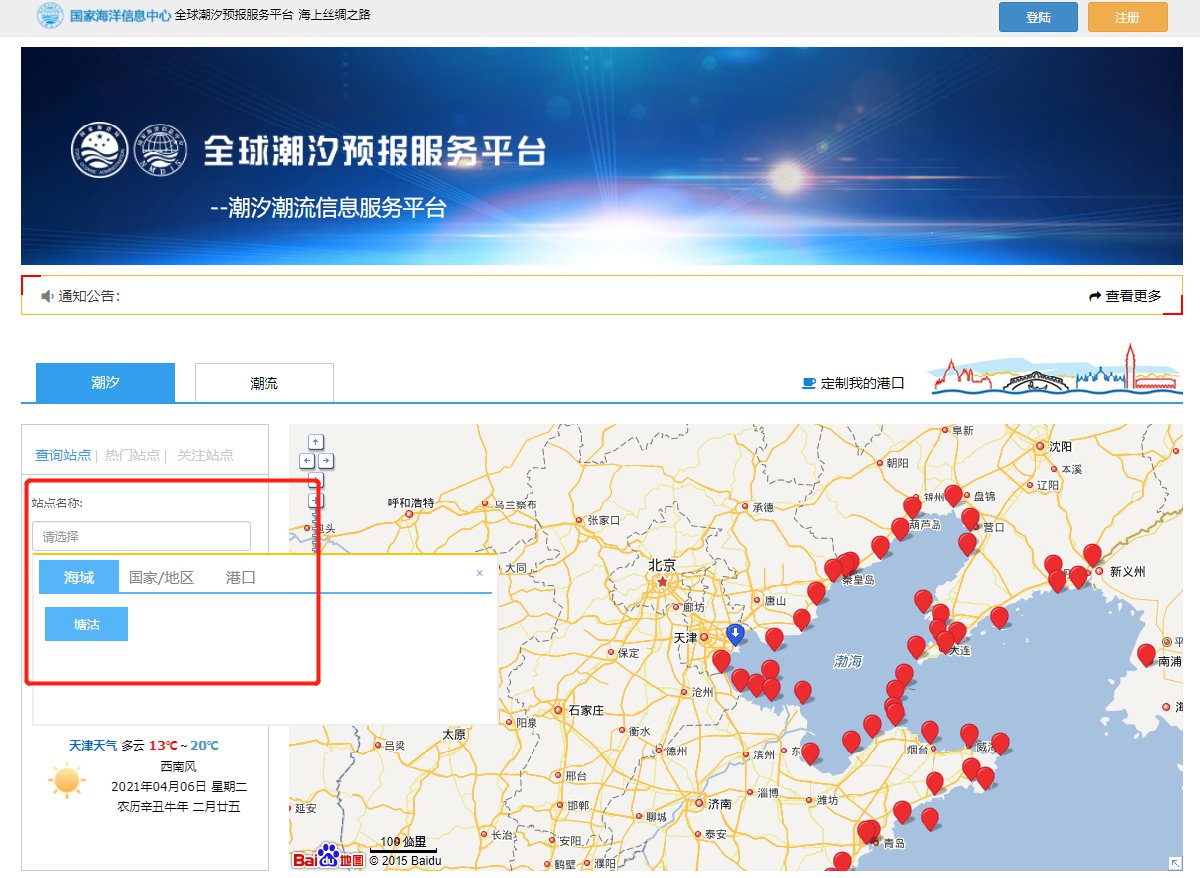
Task: Click the 渤海 label on map
Action: coord(847,661)
